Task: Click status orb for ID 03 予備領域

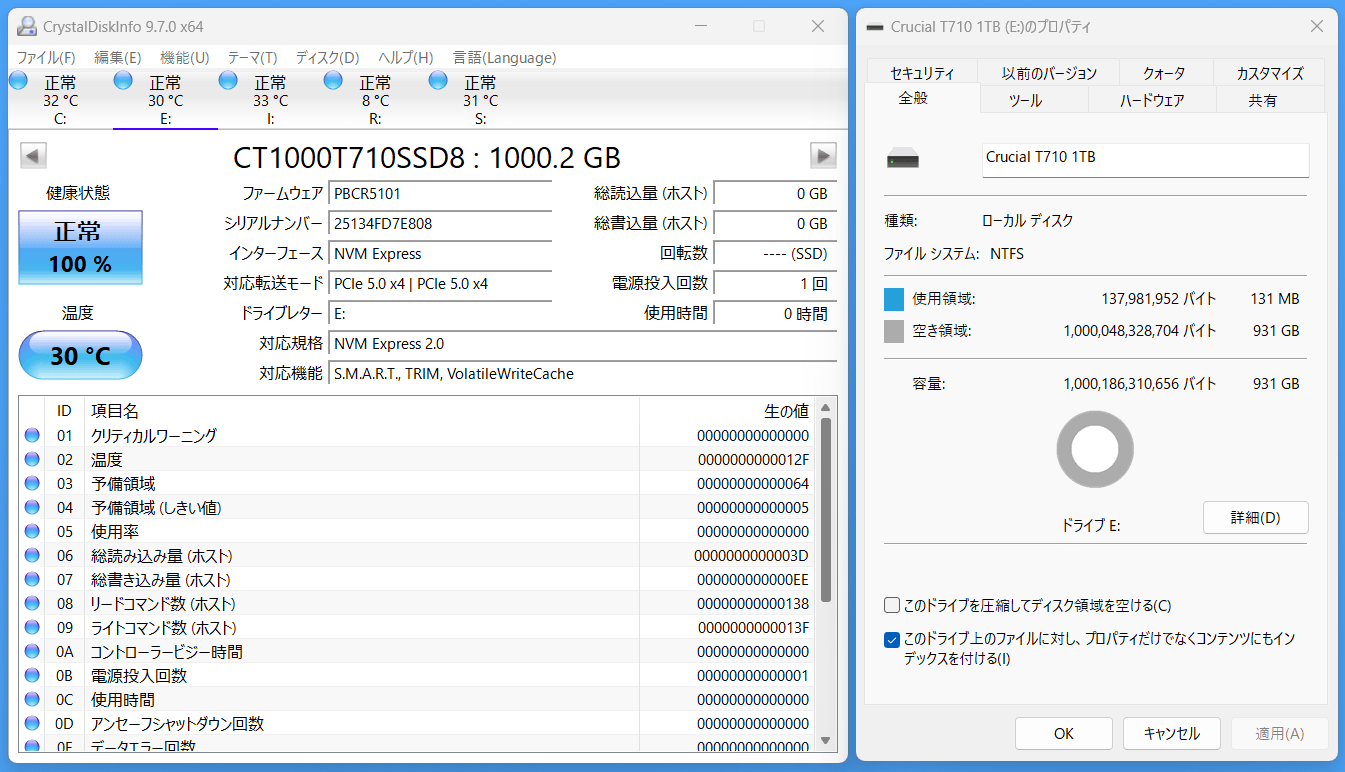Action: click(32, 483)
